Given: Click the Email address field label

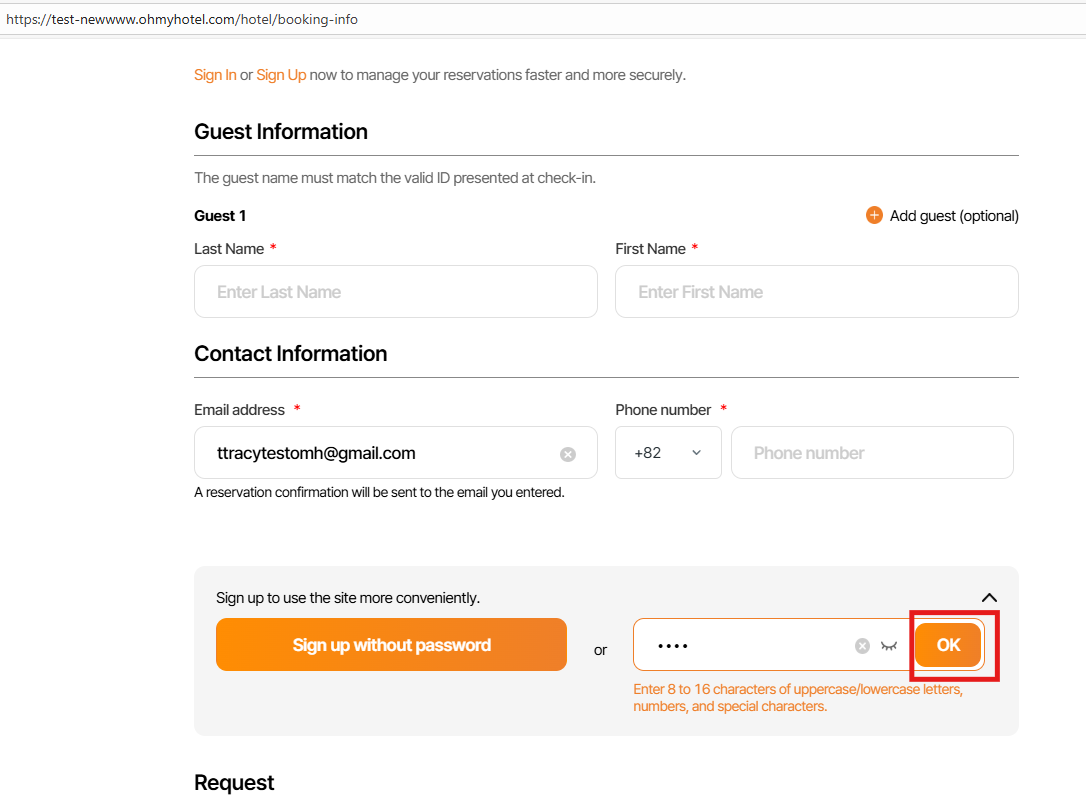Looking at the screenshot, I should tap(239, 410).
